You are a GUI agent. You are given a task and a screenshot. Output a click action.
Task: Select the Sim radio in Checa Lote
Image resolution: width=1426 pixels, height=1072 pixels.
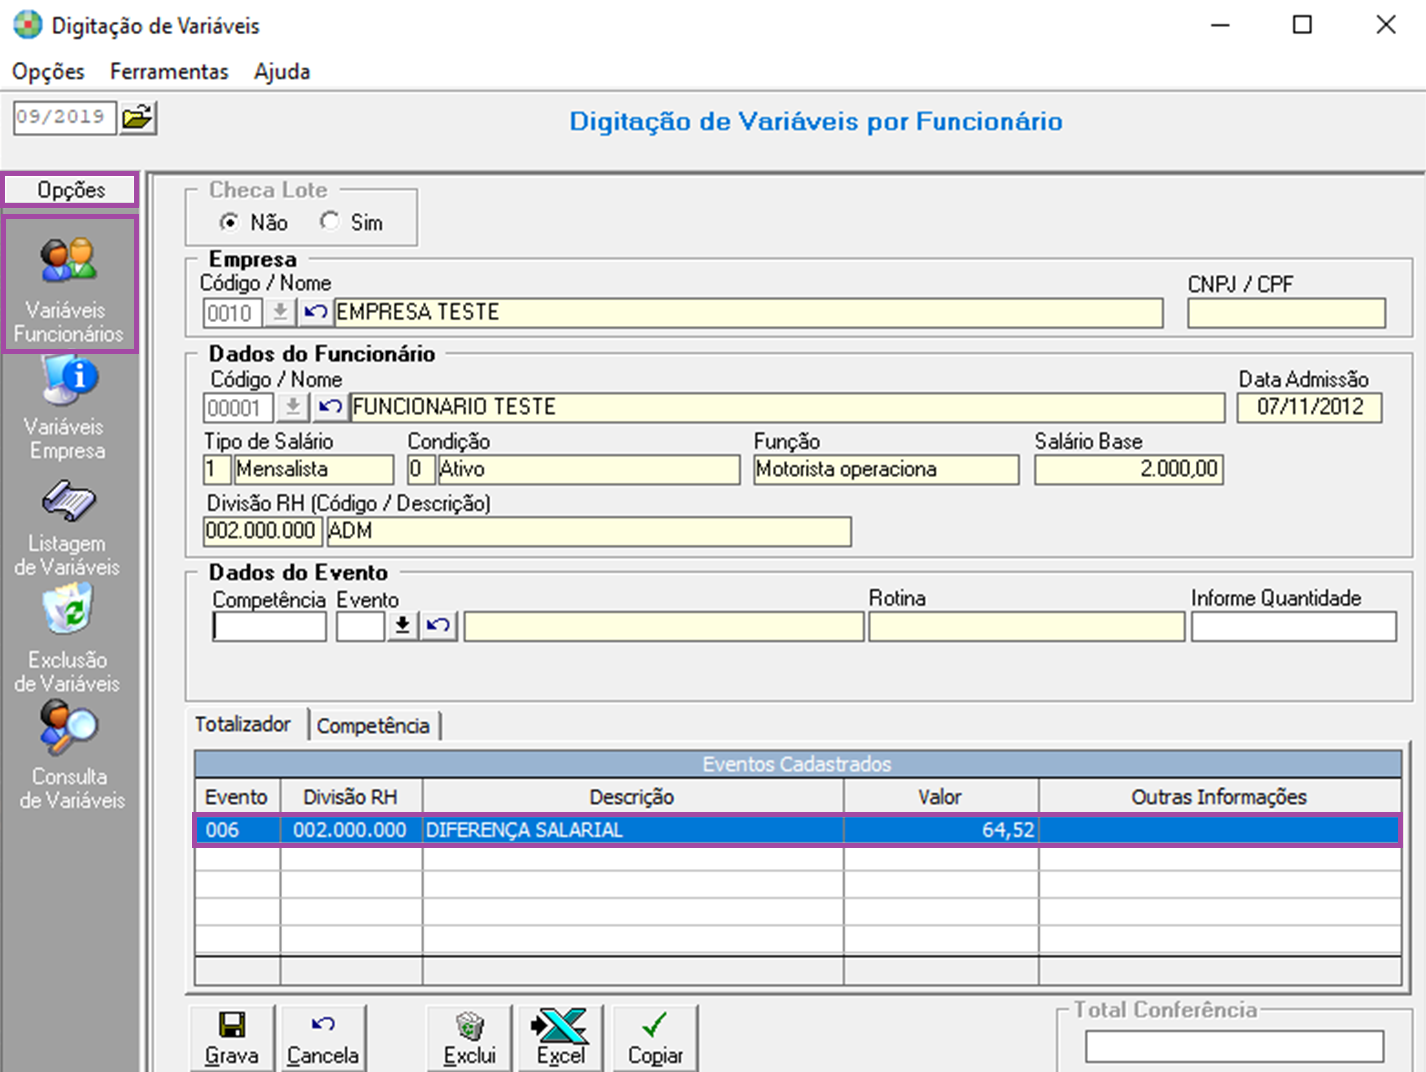tap(329, 221)
